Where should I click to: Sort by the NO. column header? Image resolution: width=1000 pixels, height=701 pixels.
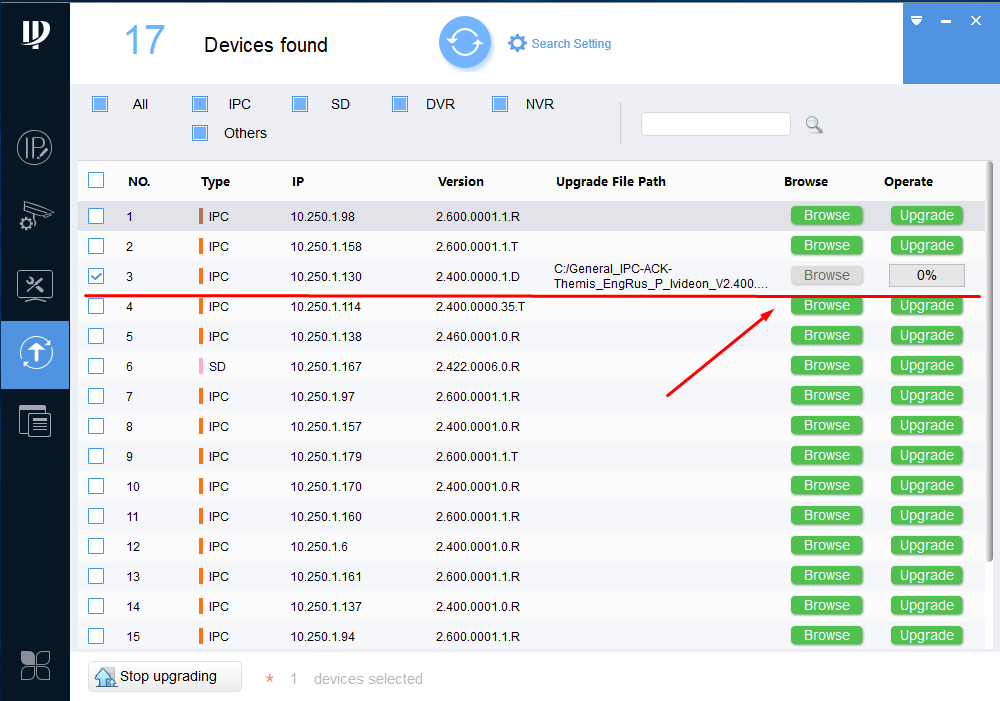pos(139,182)
